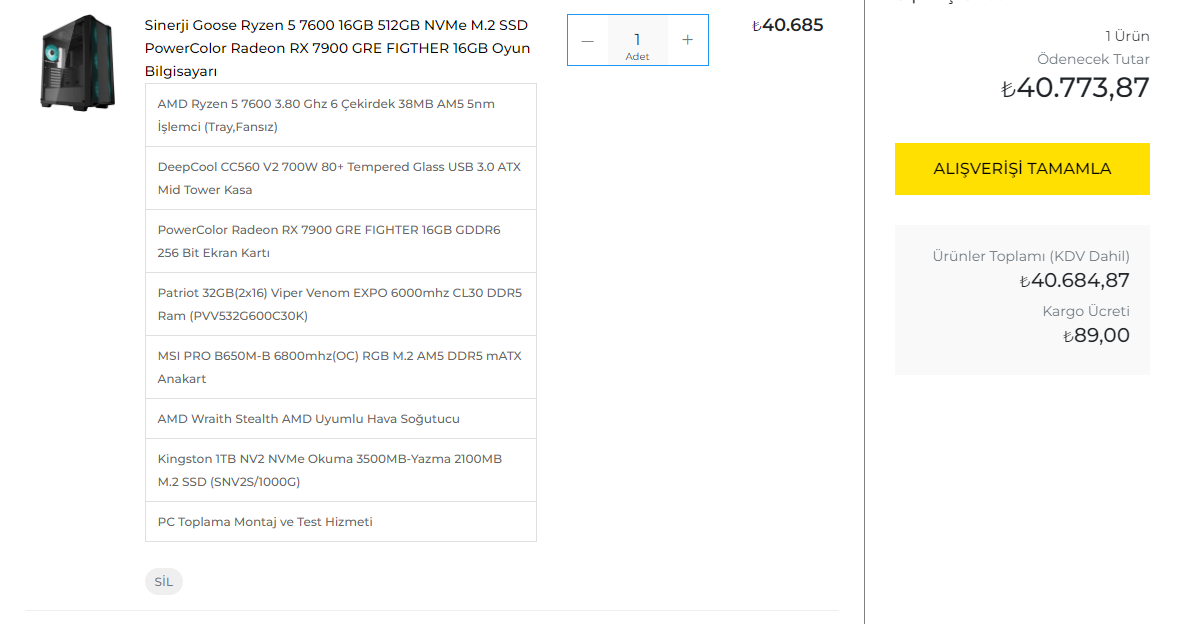Click the SİL remove button

164,582
